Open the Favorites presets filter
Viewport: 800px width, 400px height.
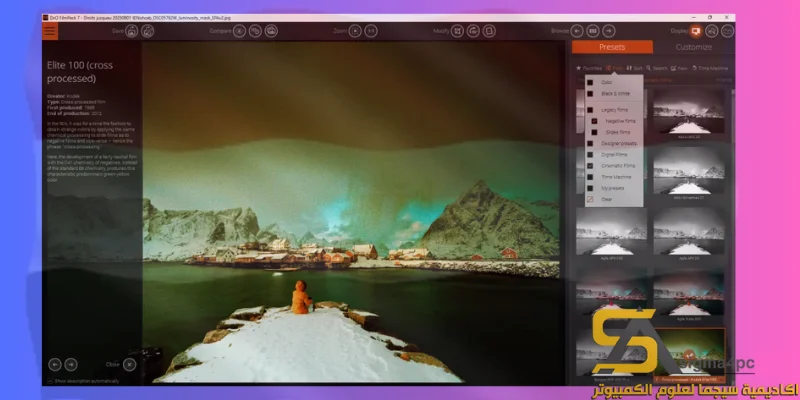point(589,68)
